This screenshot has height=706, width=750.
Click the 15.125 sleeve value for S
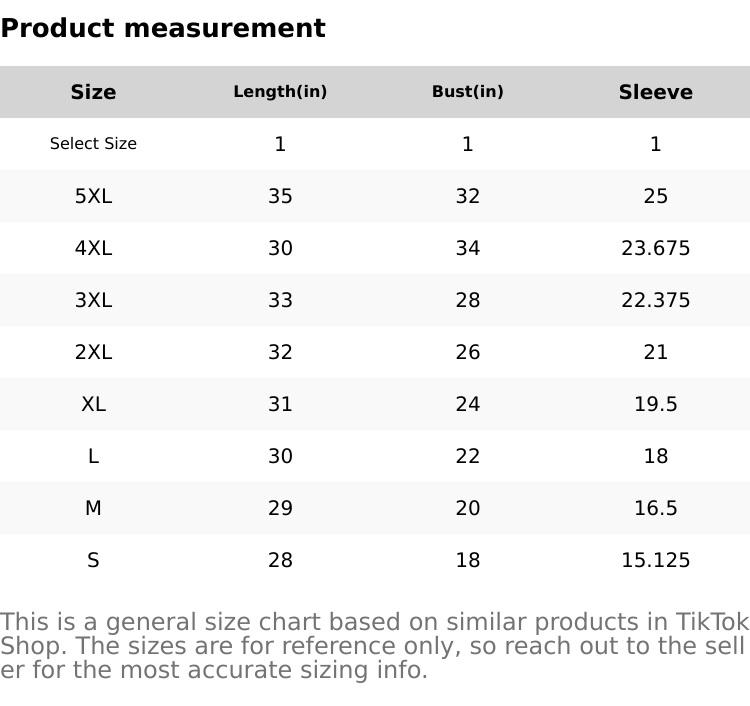[x=655, y=560]
